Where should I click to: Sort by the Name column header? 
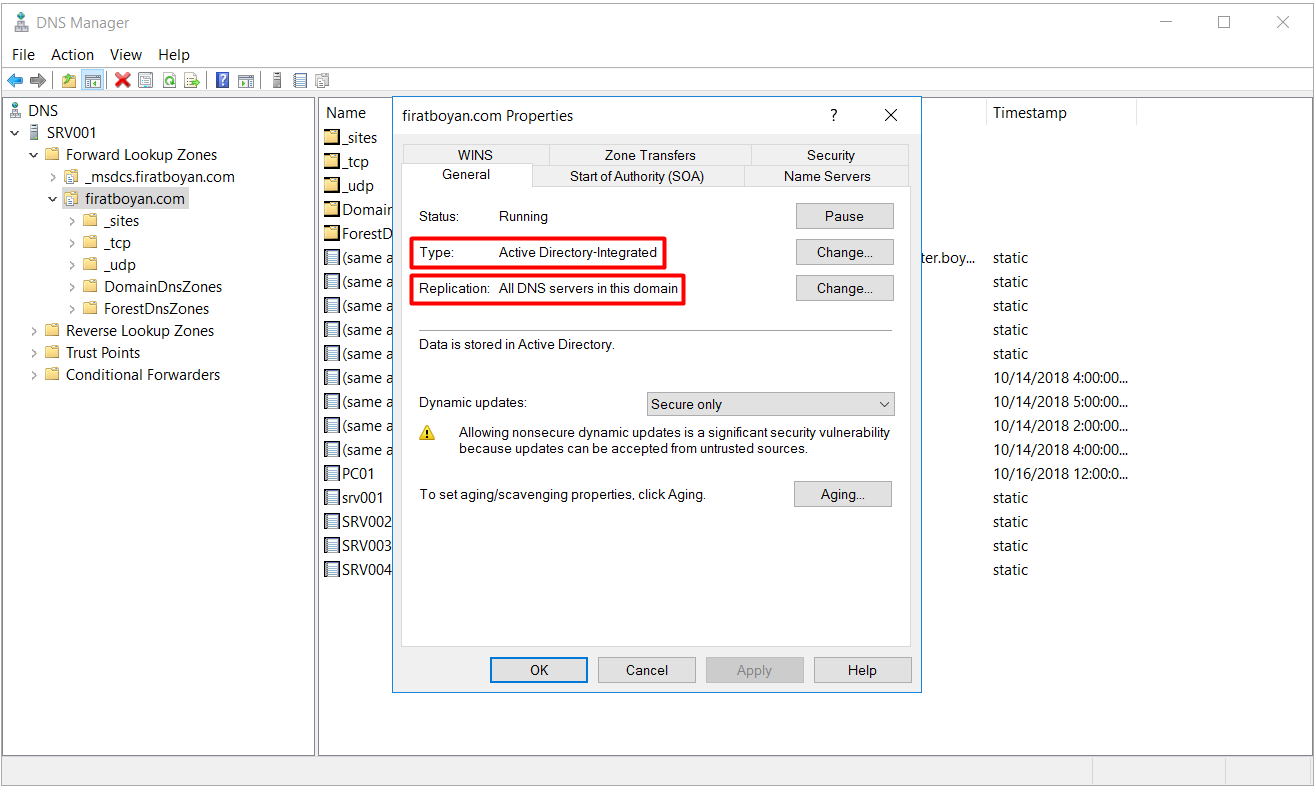pyautogui.click(x=346, y=113)
